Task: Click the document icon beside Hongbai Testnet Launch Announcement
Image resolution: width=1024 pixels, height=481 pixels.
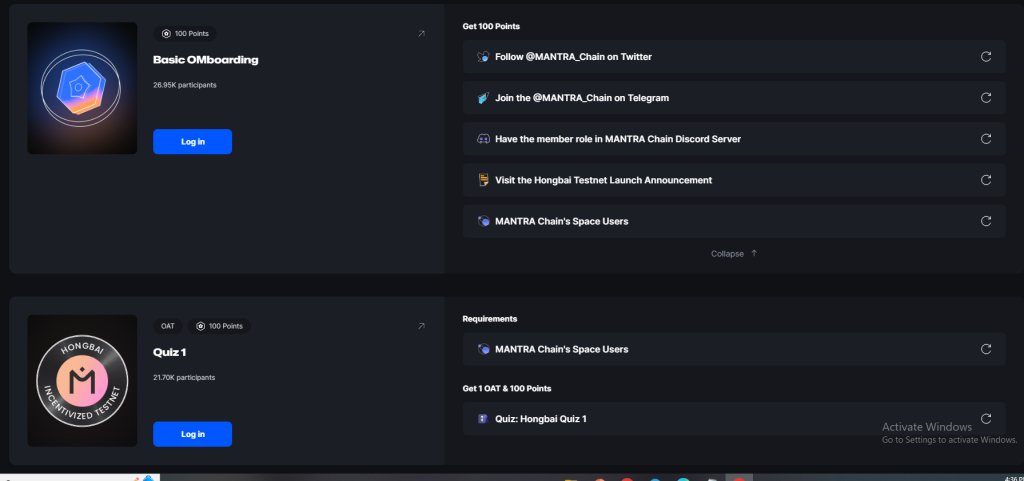Action: click(x=483, y=180)
